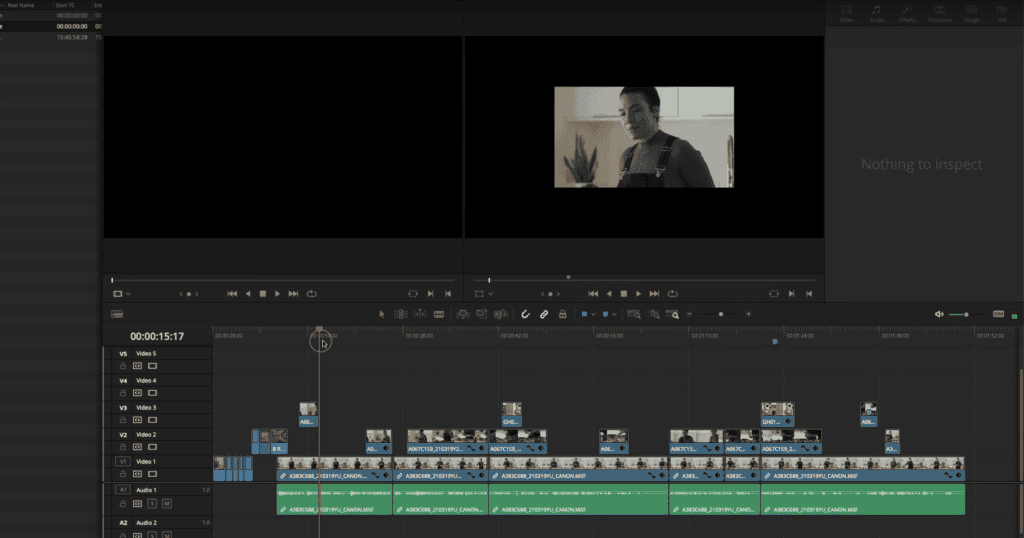Click Mark Out in the timeline viewer
The width and height of the screenshot is (1024, 538).
pyautogui.click(x=809, y=294)
